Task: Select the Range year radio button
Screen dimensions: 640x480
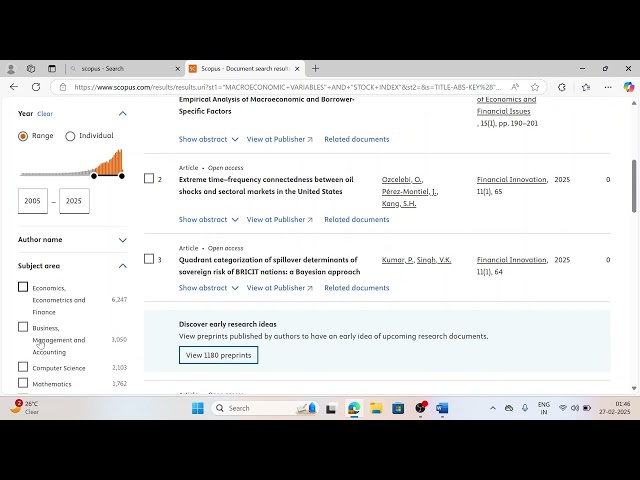Action: tap(23, 136)
